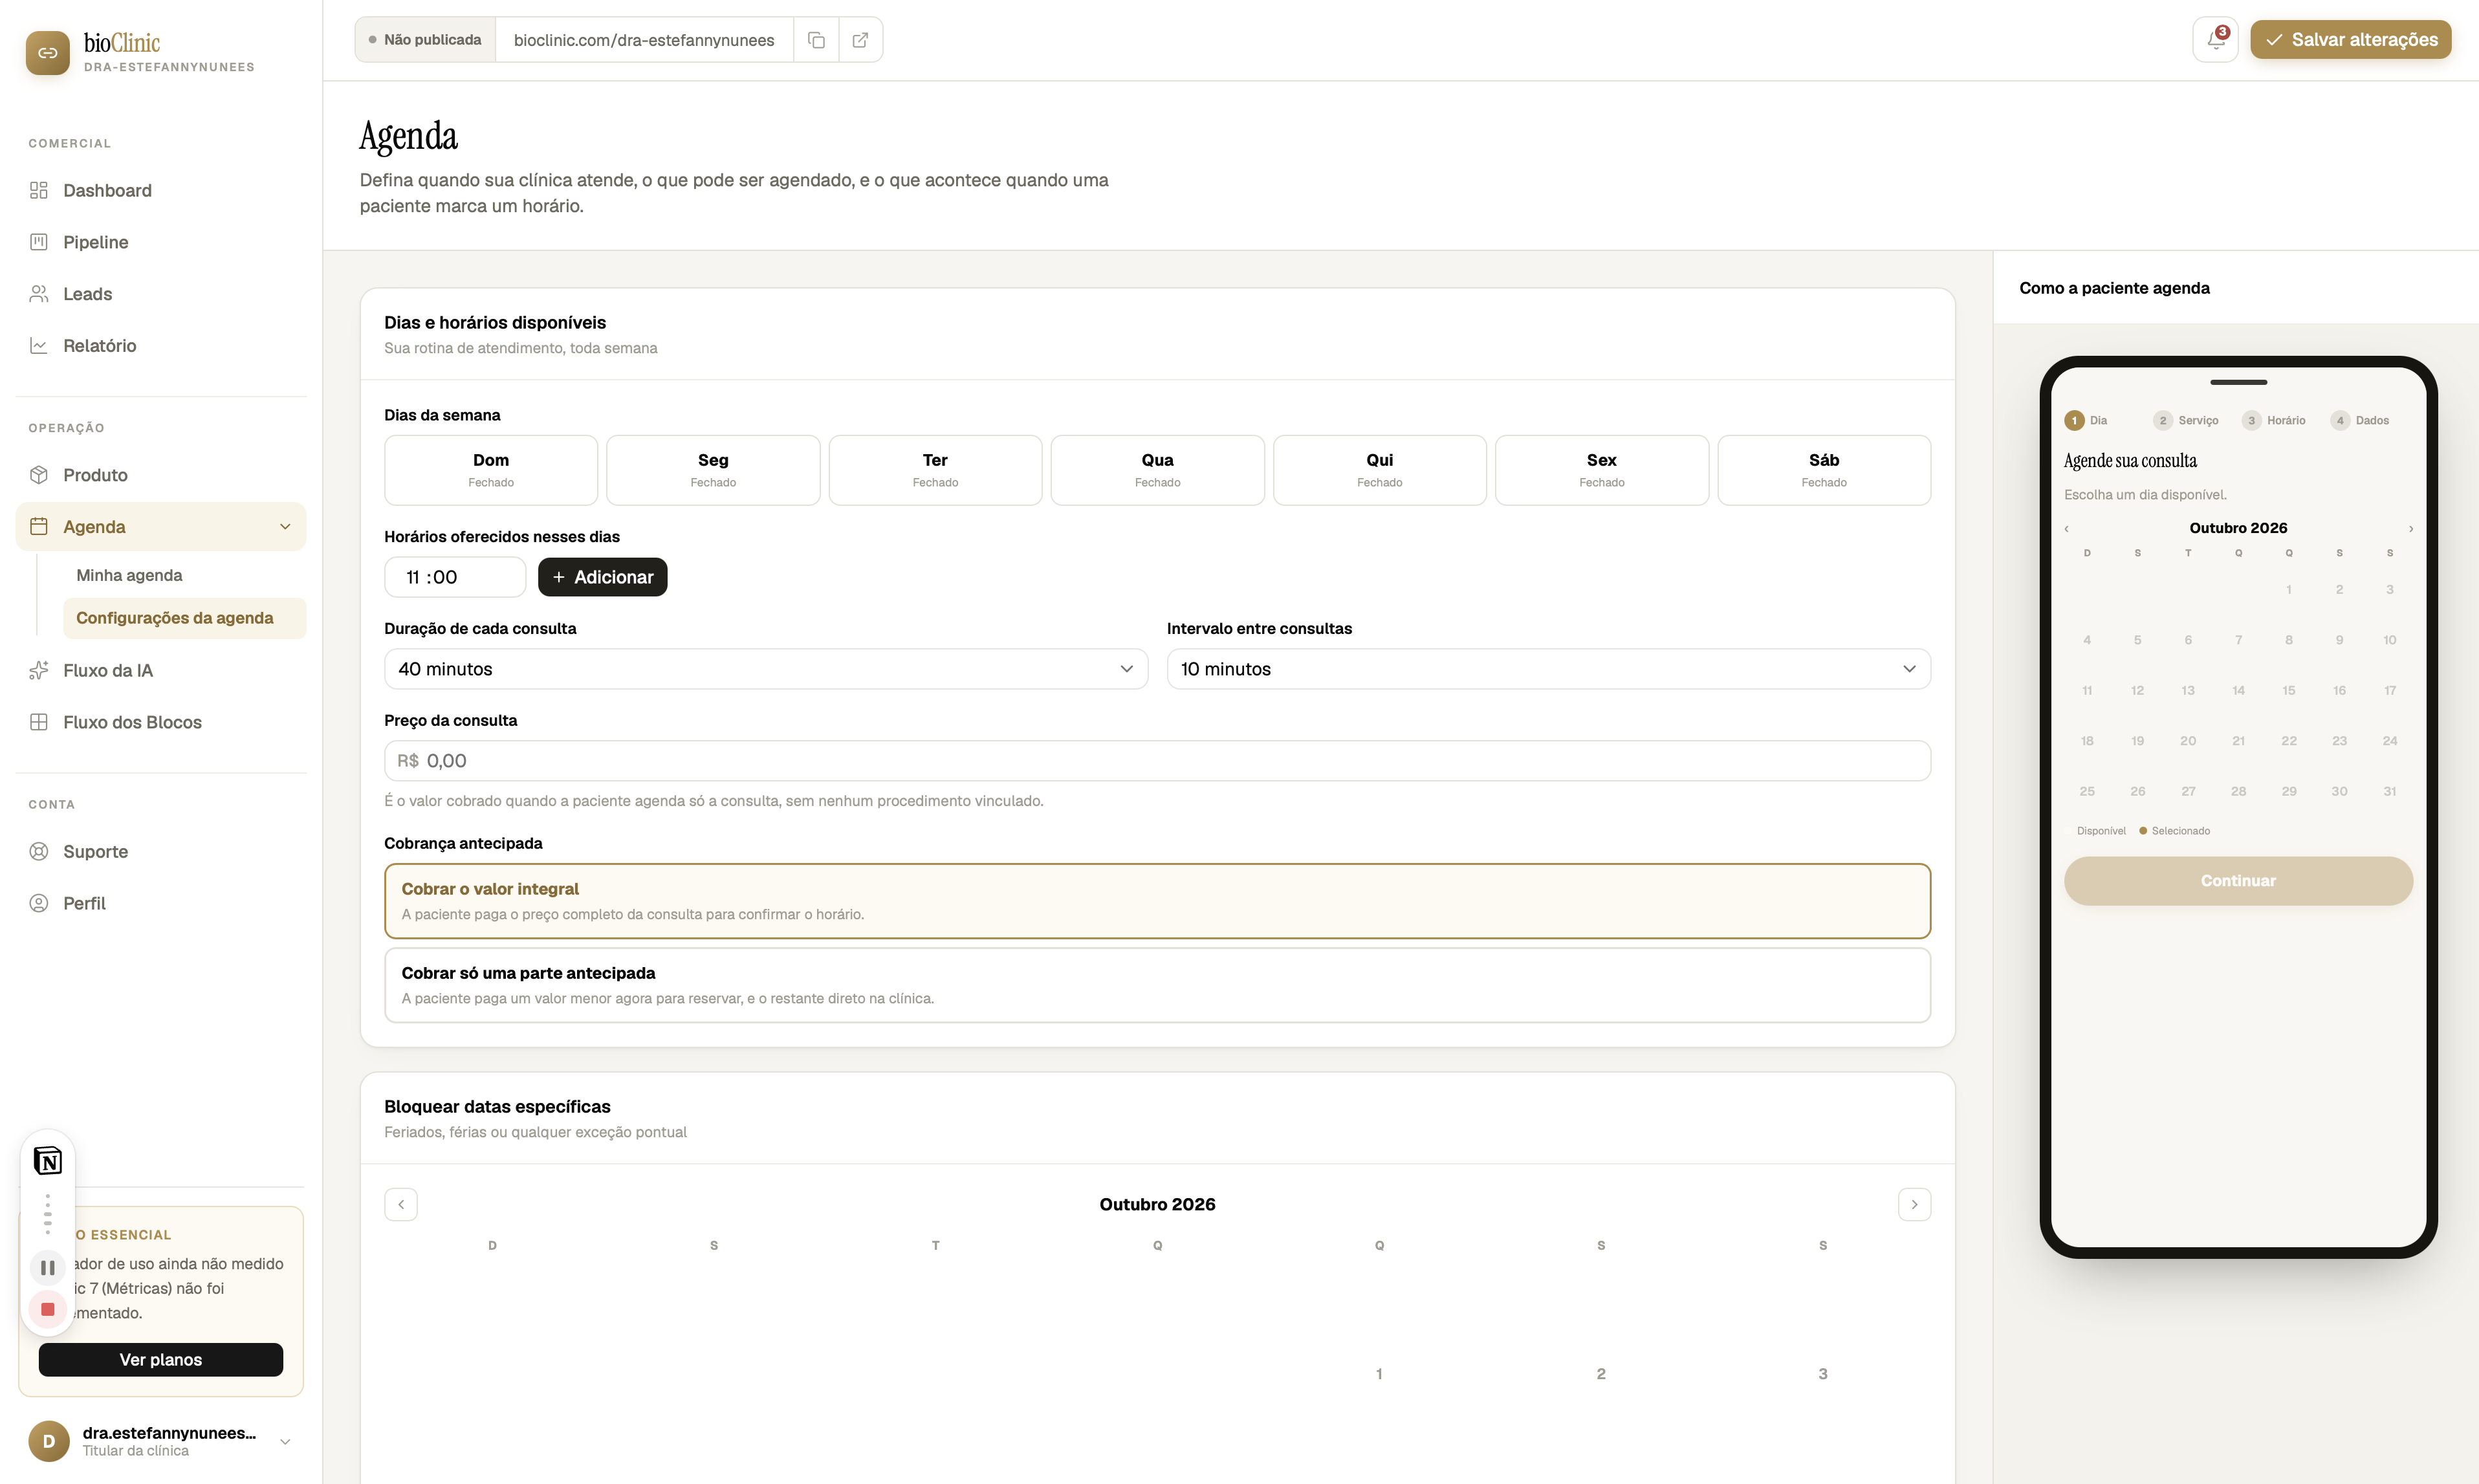Open Fluxo dos Blocos from its grid icon

(39, 722)
